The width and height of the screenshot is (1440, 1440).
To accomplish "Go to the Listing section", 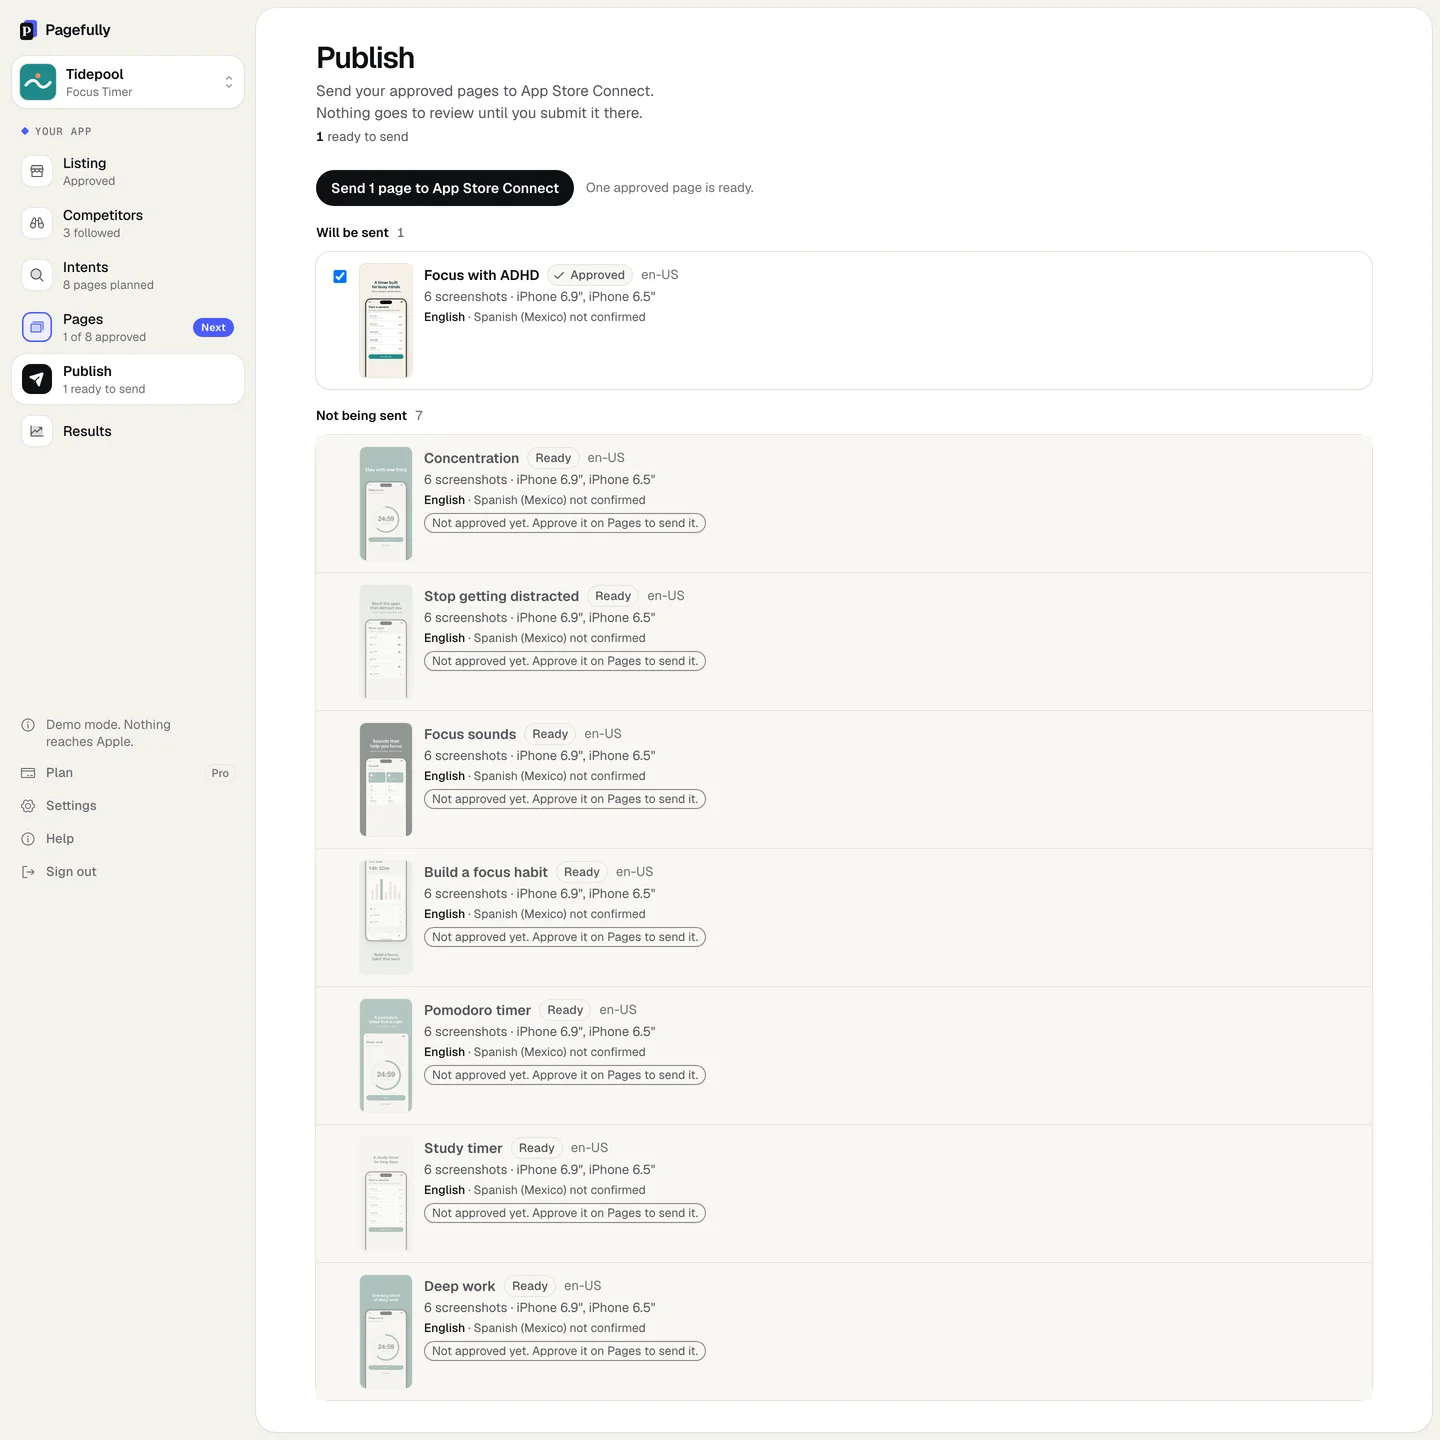I will click(x=128, y=171).
